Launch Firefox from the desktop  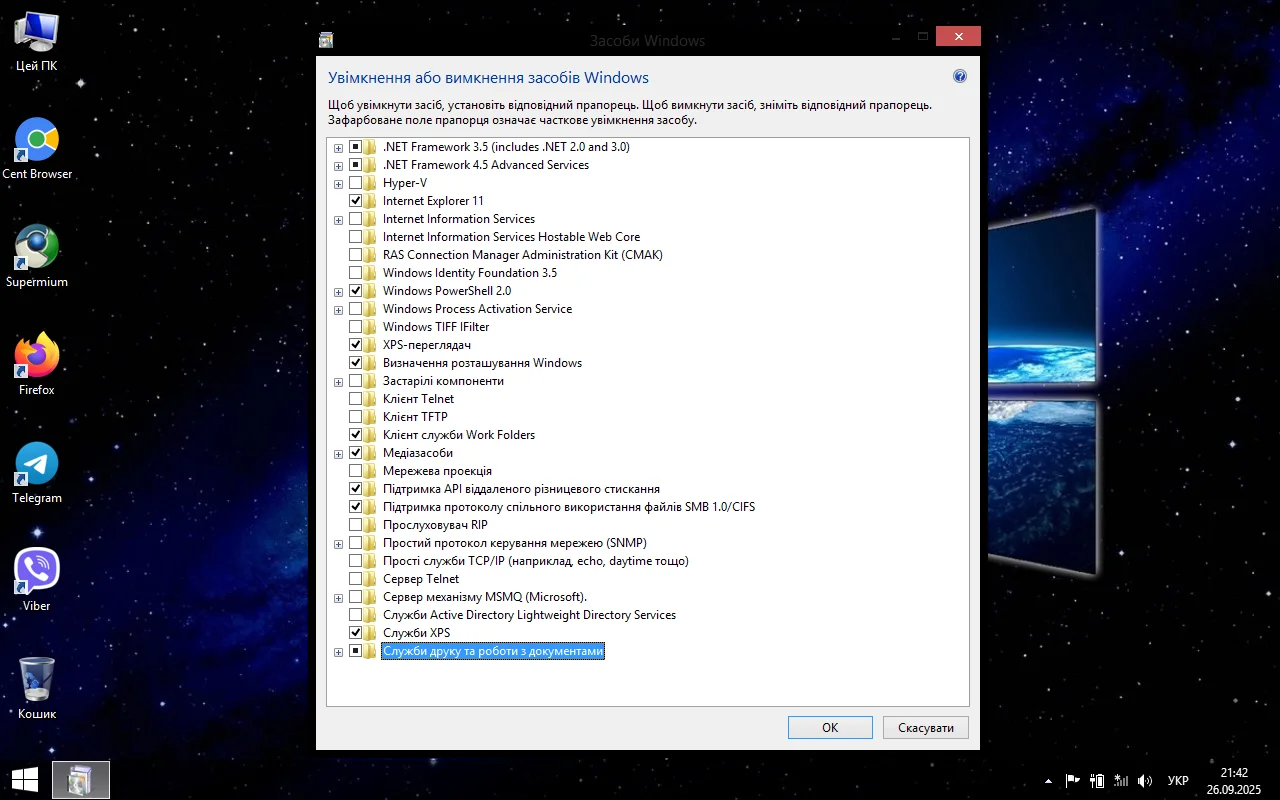click(x=37, y=356)
